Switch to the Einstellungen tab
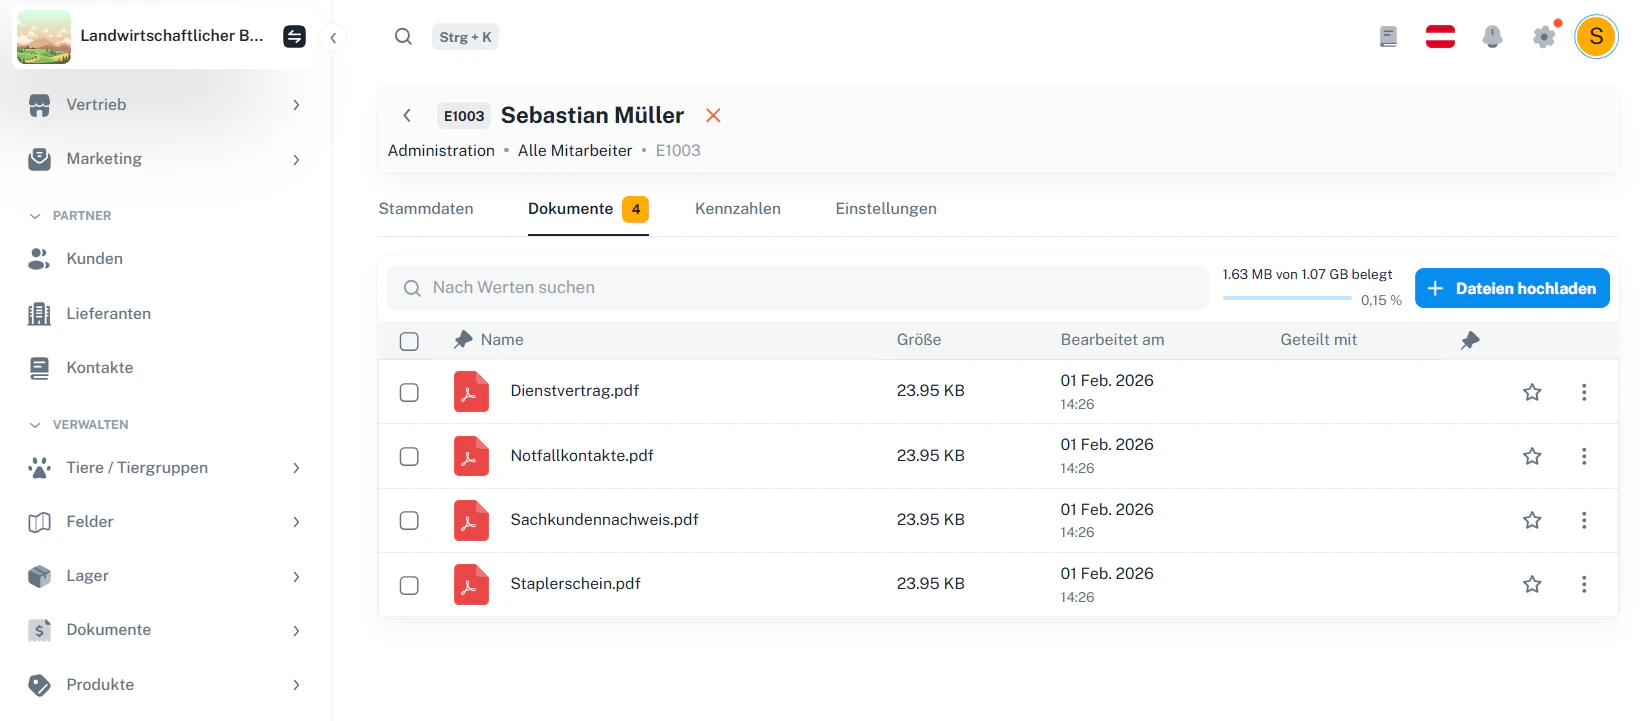Screen dimensions: 1652x721 (x=886, y=209)
